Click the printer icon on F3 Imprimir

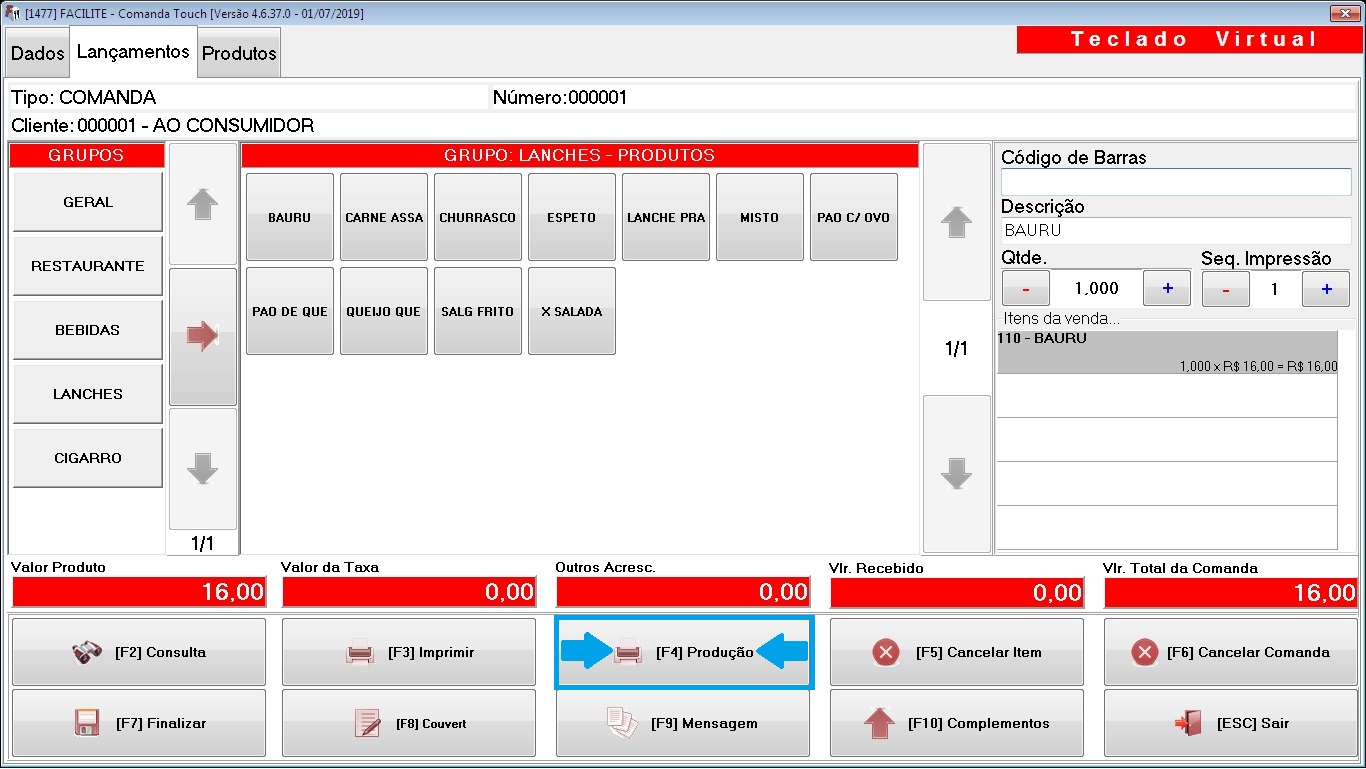pos(360,653)
